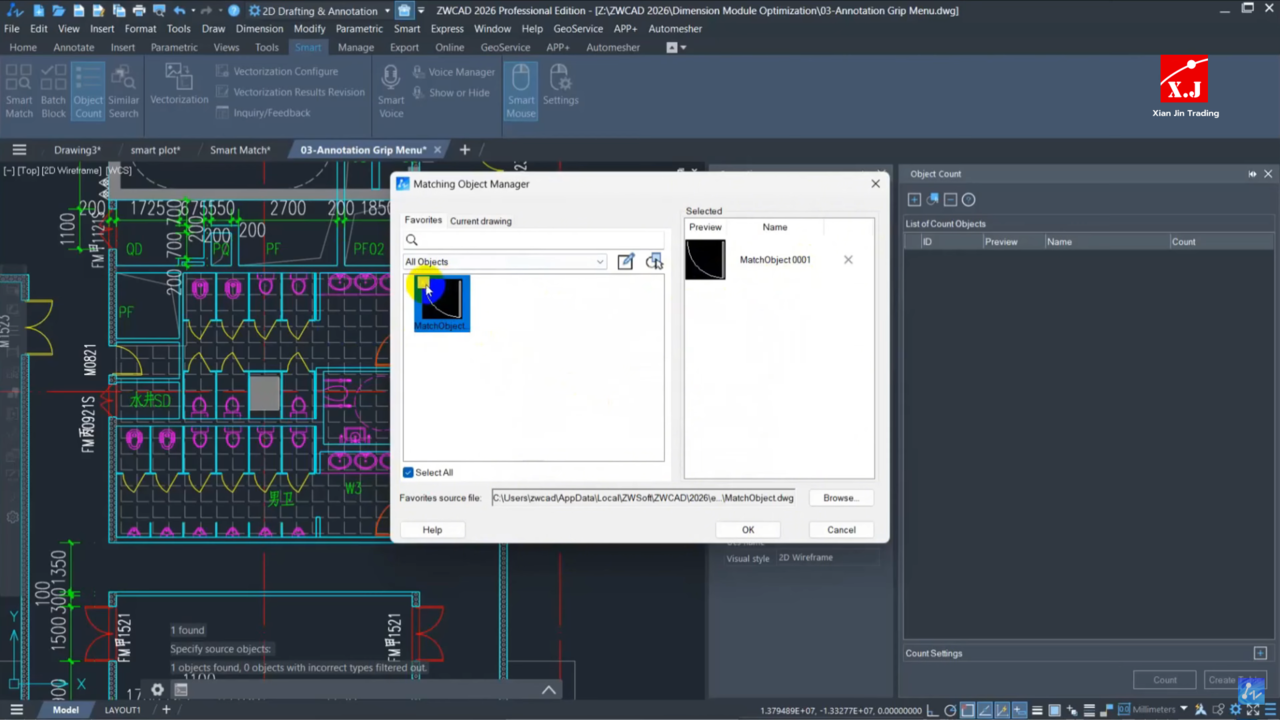Click the Browse button
1280x720 pixels.
[839, 498]
